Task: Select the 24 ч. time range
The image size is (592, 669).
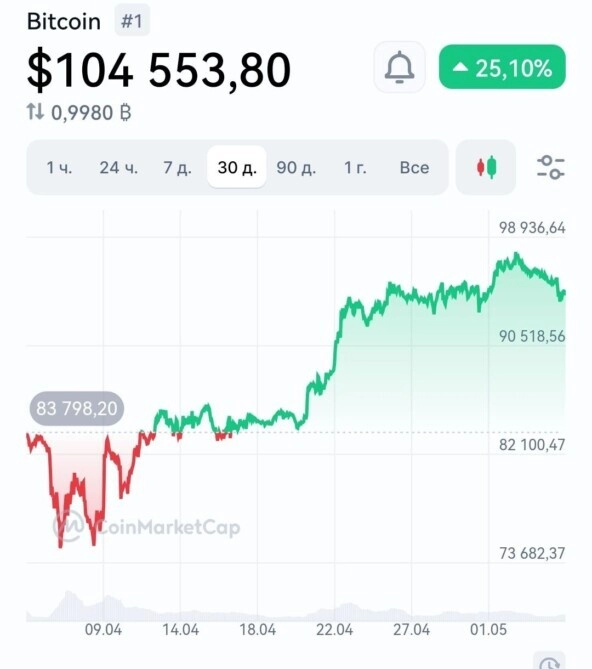Action: point(119,167)
